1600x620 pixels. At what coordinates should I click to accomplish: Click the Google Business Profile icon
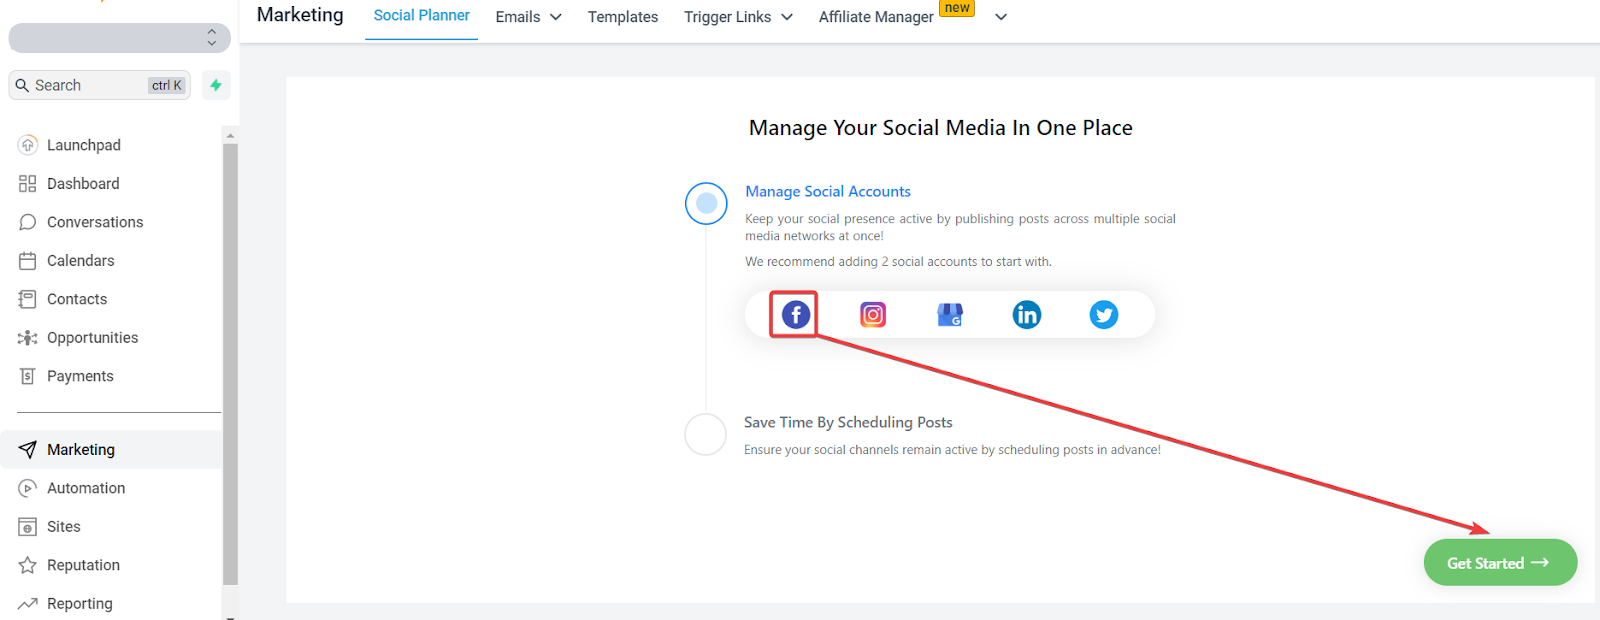(950, 315)
